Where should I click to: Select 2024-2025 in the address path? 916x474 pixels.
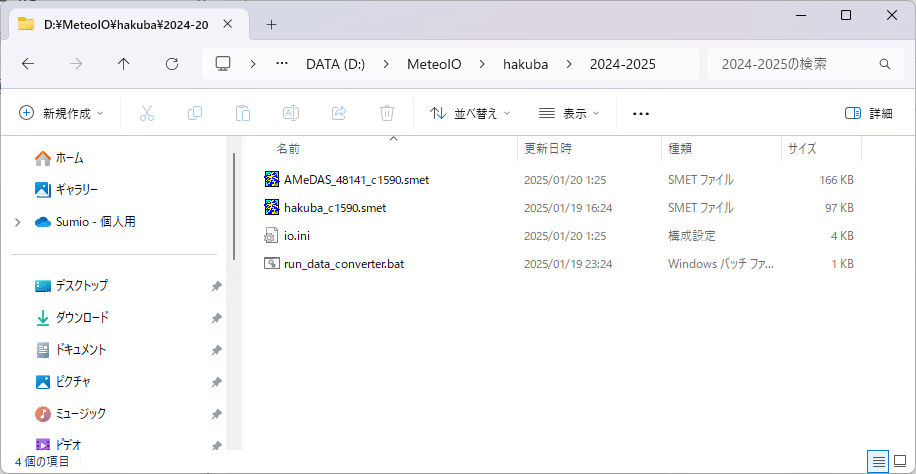[x=623, y=64]
